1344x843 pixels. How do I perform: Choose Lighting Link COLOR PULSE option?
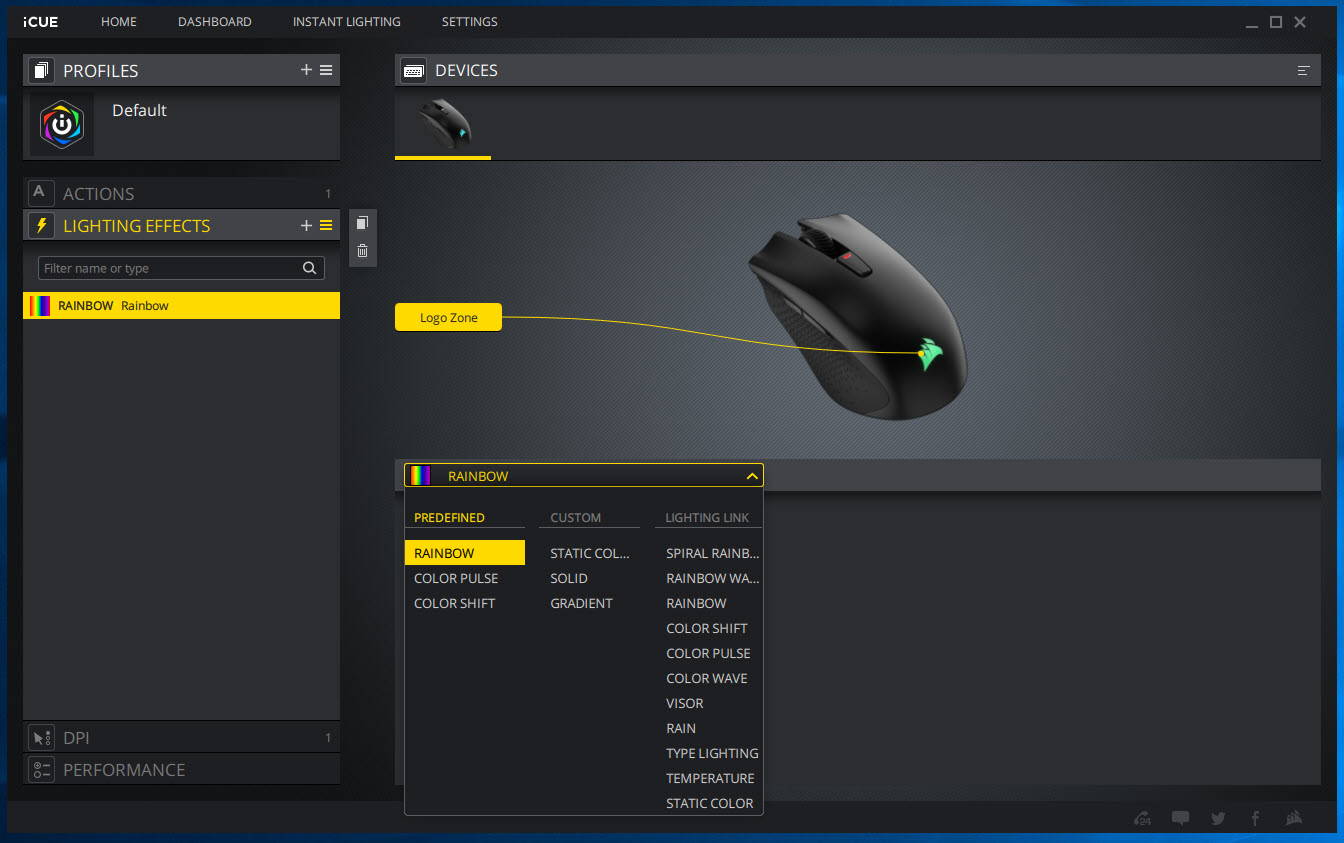point(708,653)
